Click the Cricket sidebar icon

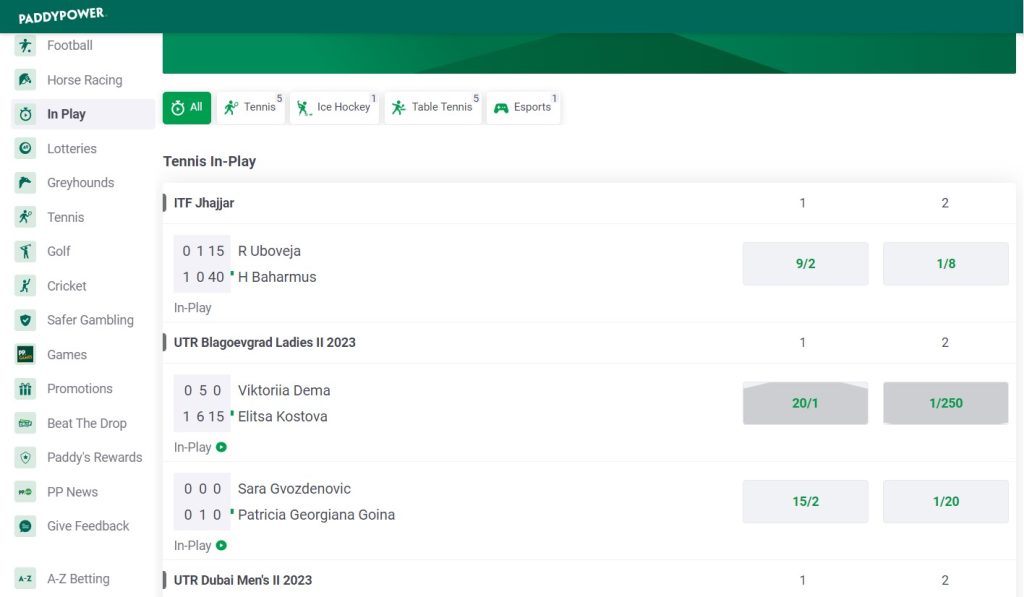point(25,285)
